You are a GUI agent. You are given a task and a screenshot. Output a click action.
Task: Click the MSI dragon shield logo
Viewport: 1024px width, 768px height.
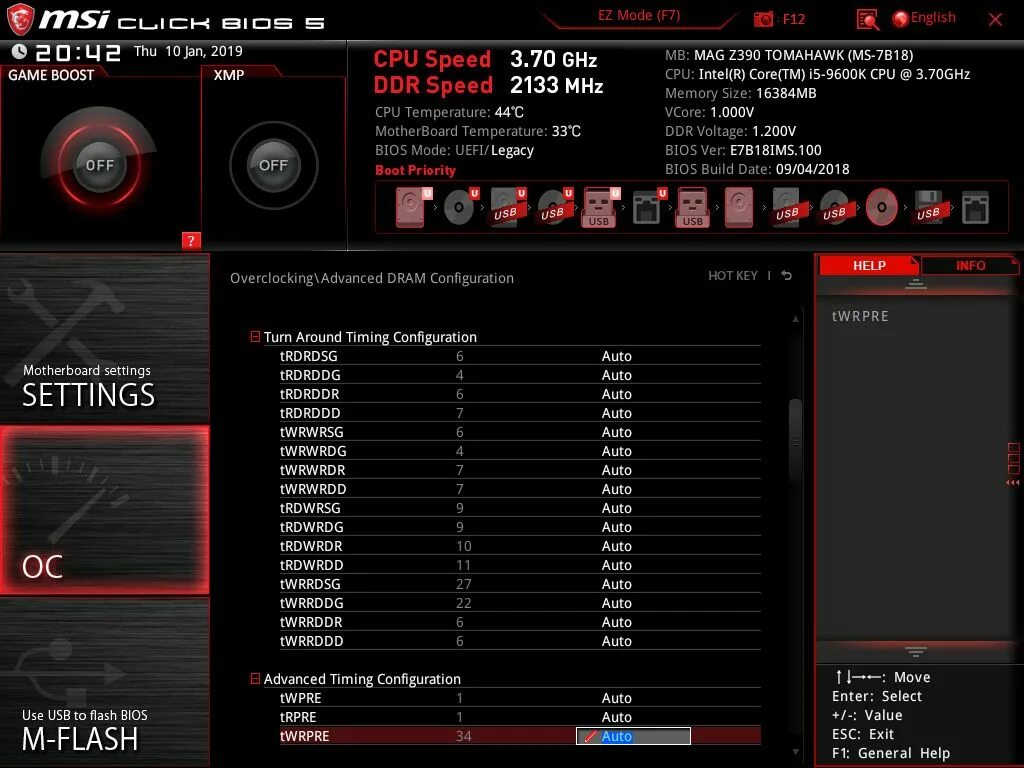click(20, 19)
